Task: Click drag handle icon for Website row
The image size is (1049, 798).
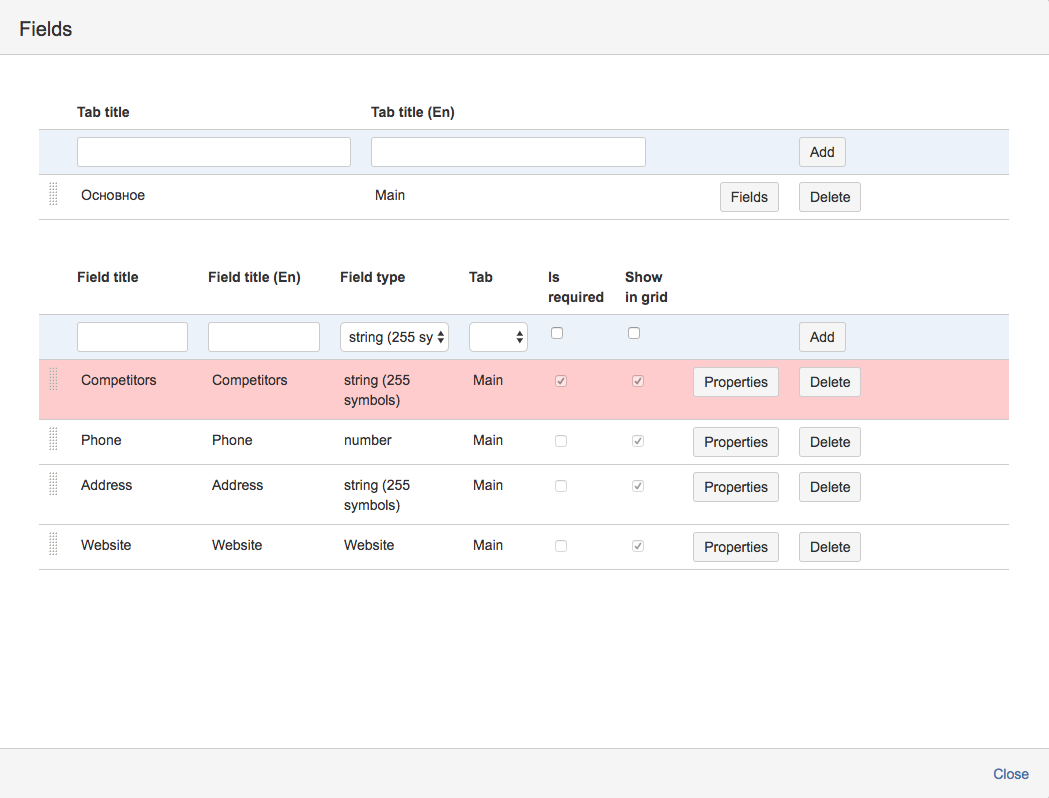Action: tap(53, 545)
